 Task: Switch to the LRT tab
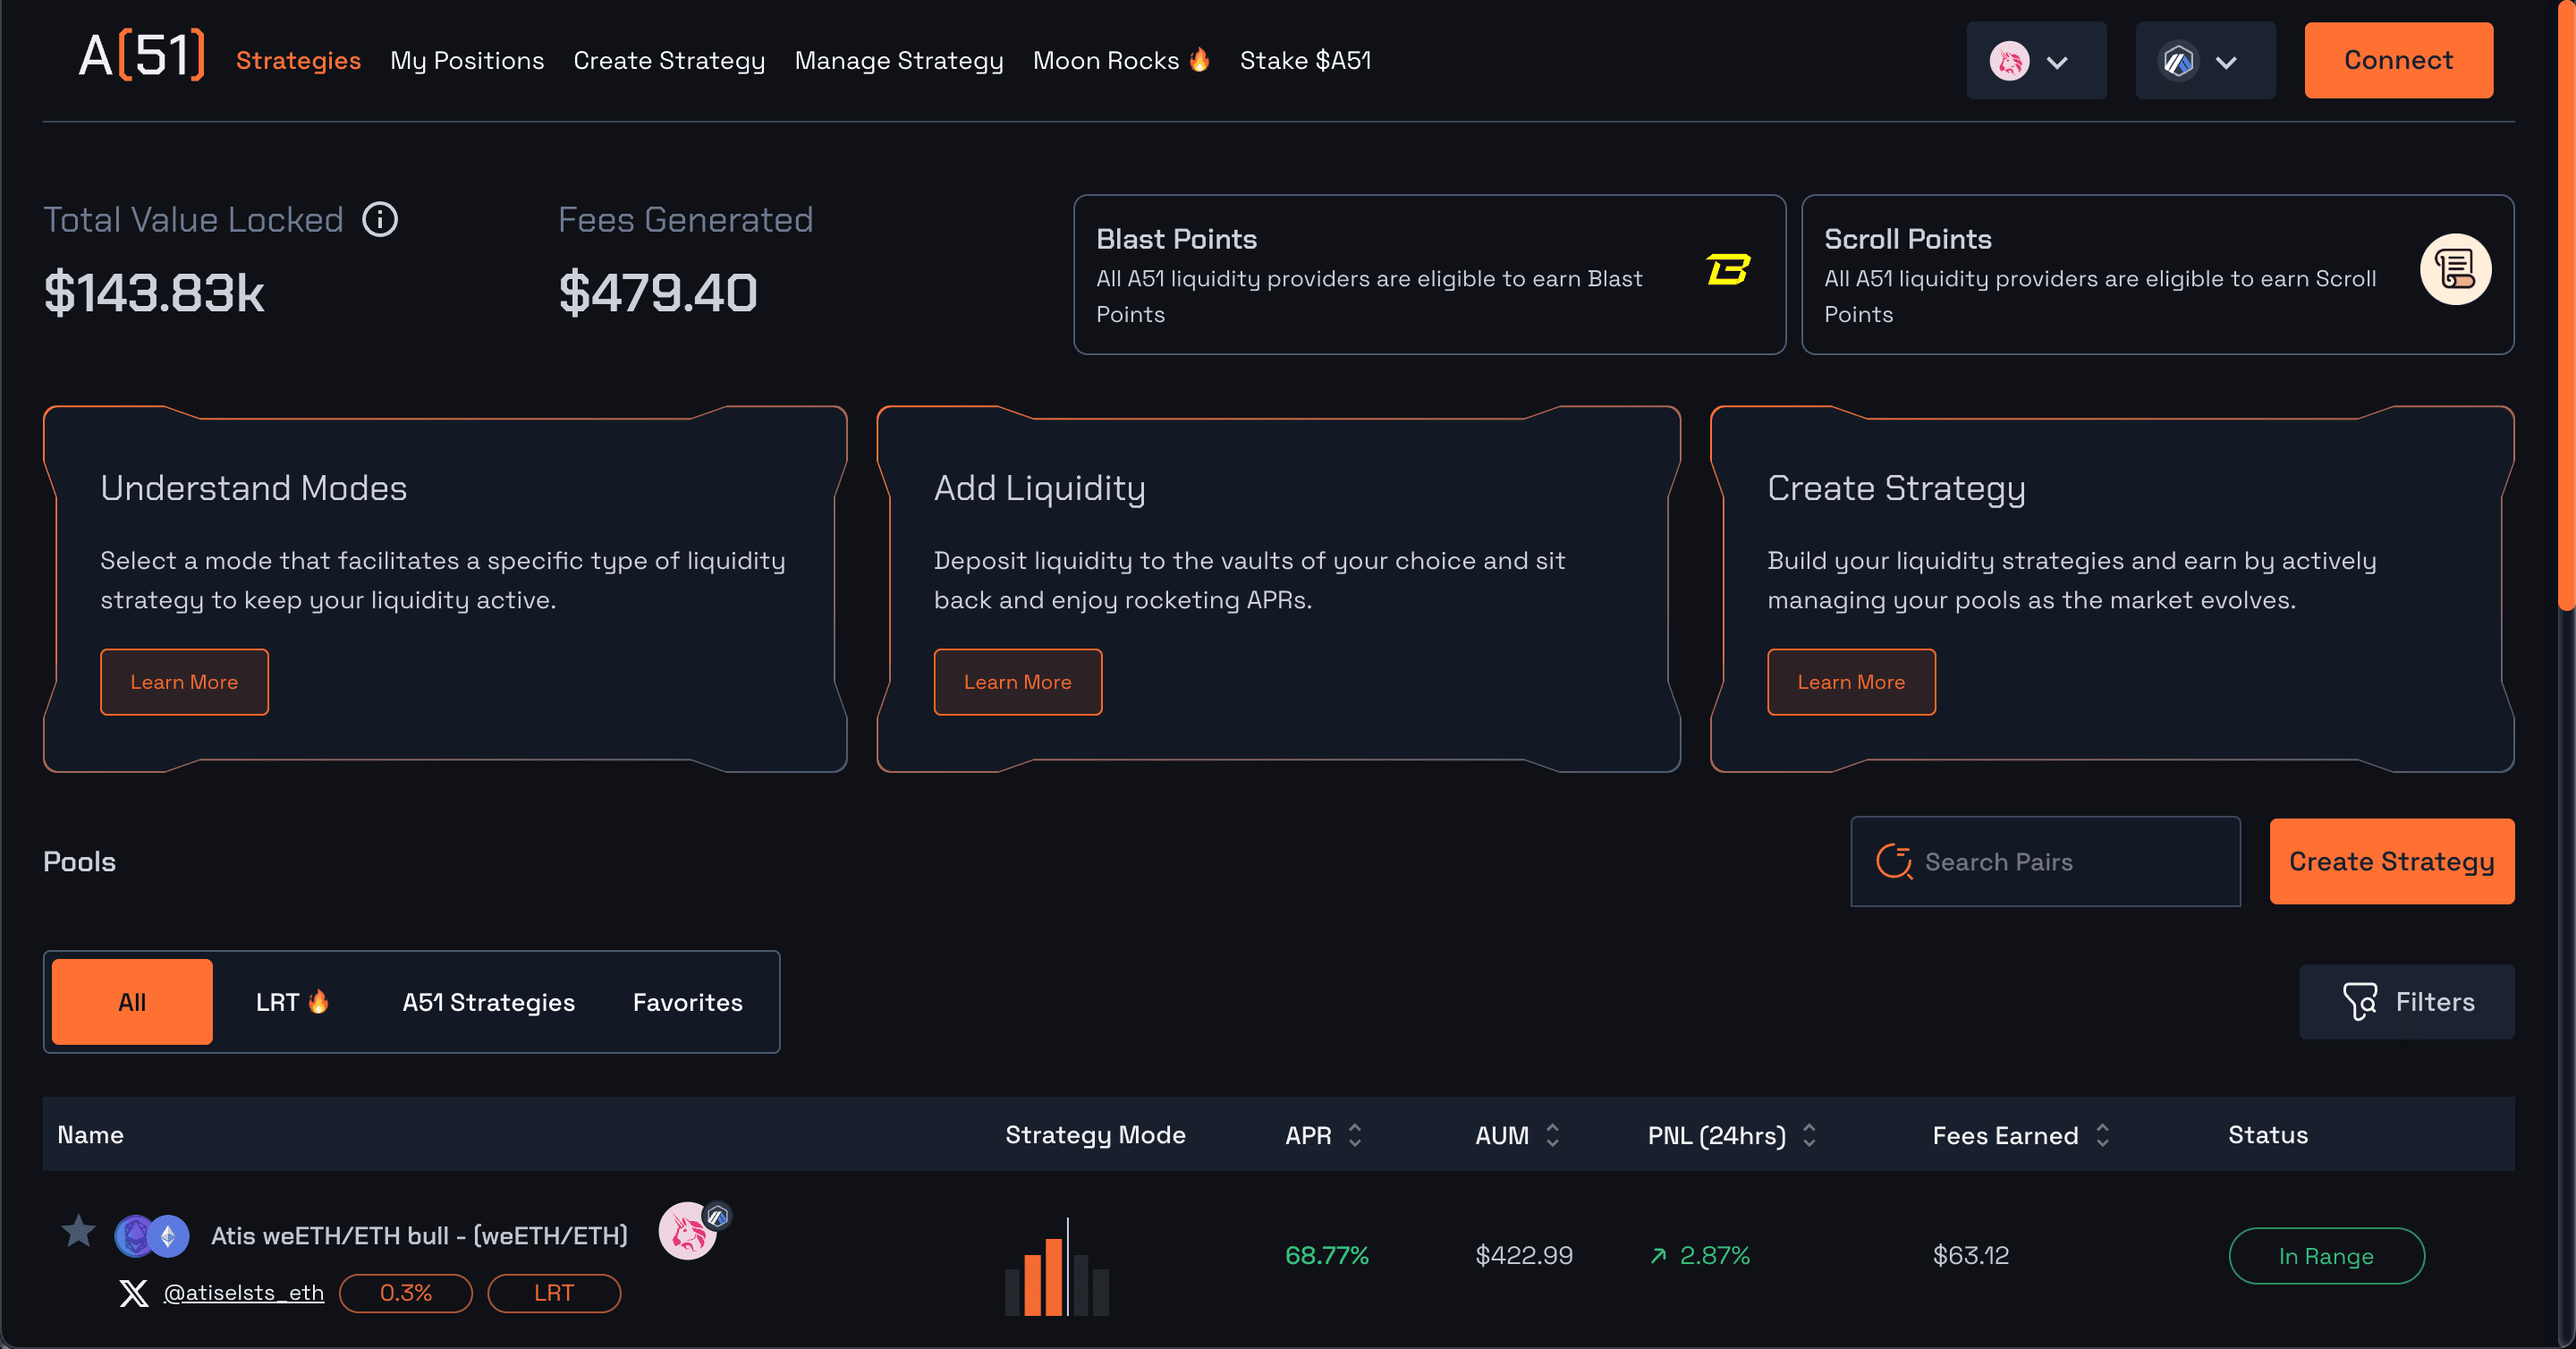(292, 1001)
